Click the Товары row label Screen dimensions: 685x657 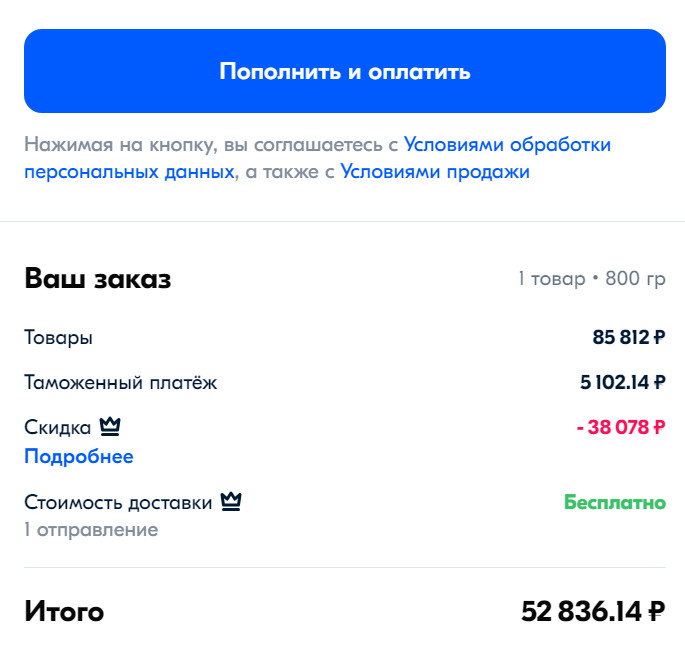59,338
